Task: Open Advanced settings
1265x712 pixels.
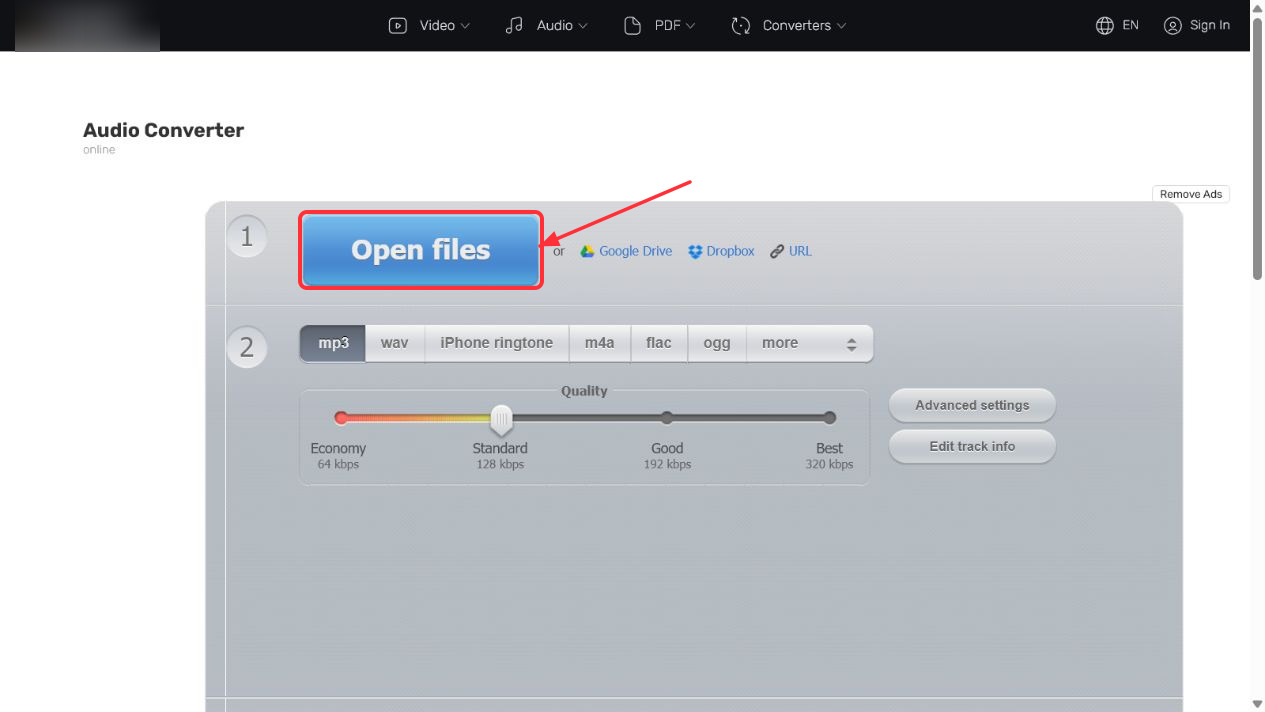Action: (972, 405)
